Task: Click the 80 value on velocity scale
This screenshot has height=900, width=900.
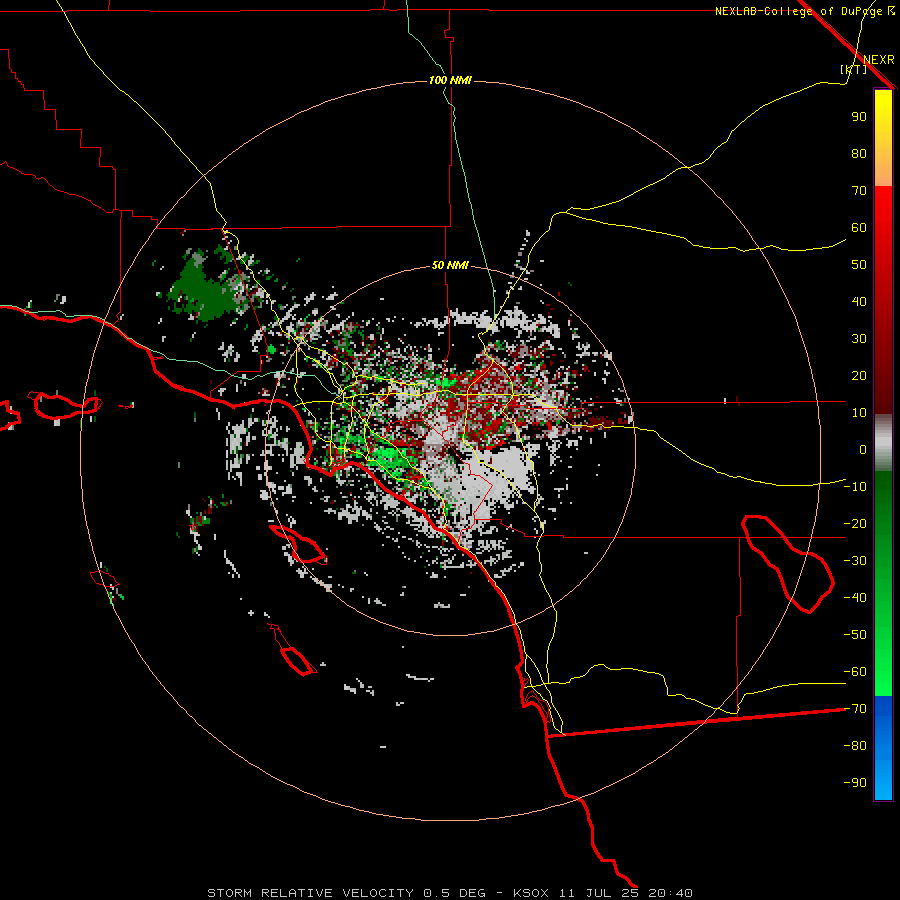Action: coord(859,154)
